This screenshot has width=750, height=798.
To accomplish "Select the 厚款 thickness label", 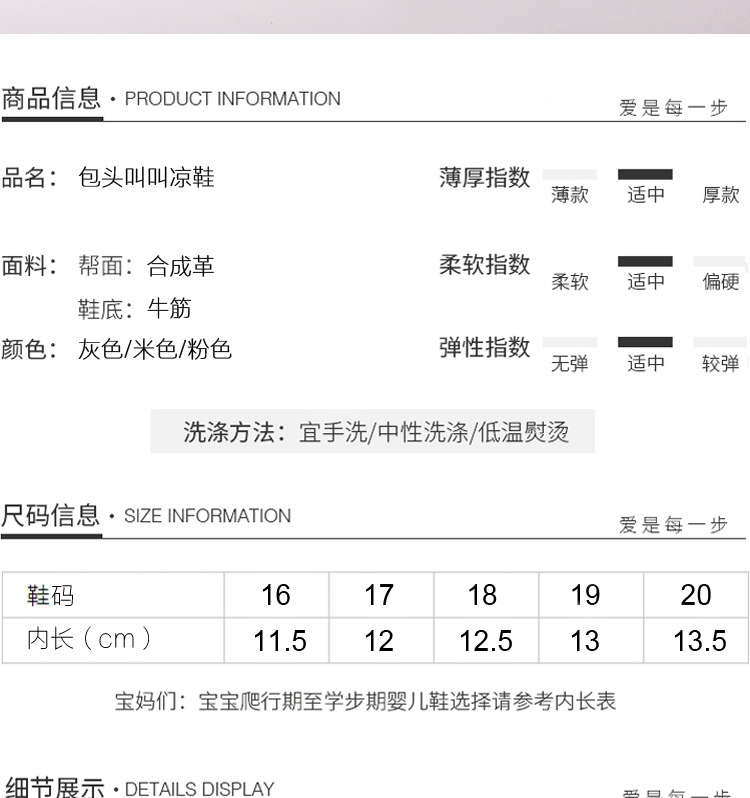I will [720, 195].
